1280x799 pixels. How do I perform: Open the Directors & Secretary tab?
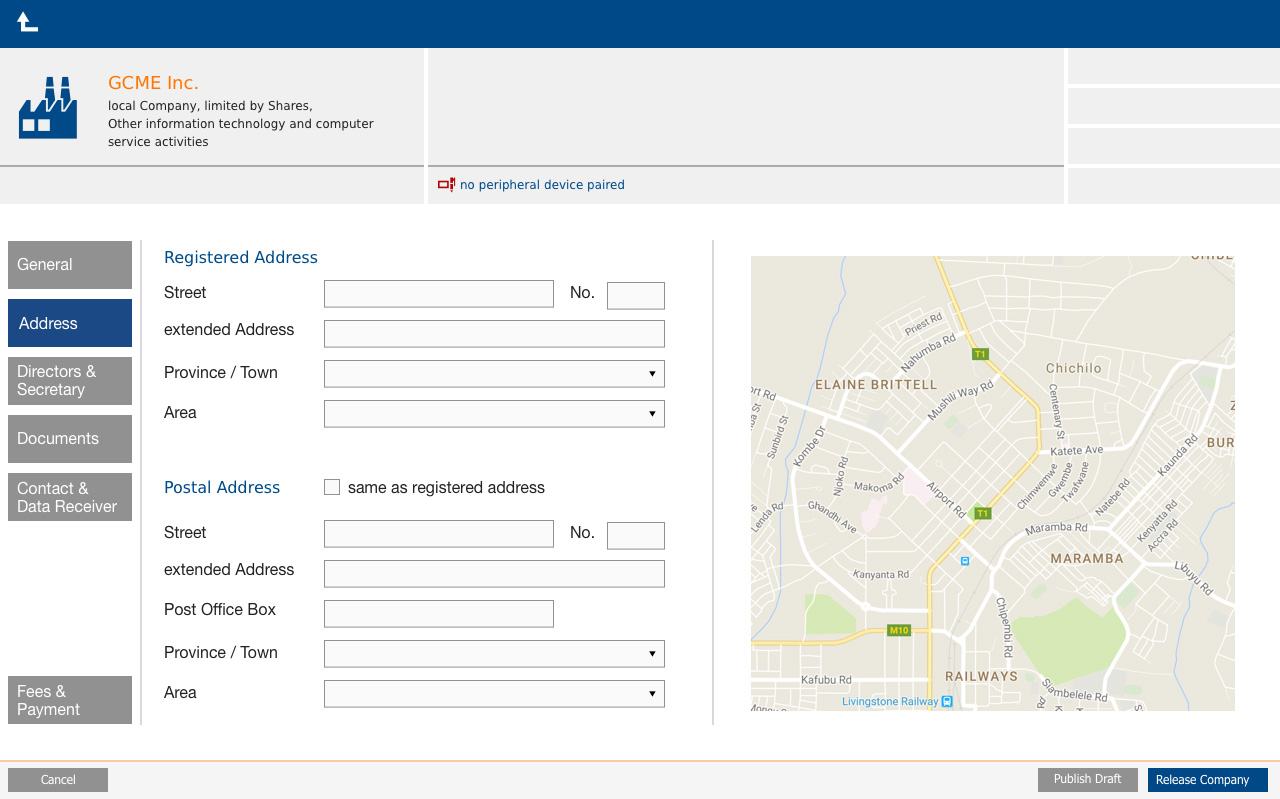coord(70,381)
